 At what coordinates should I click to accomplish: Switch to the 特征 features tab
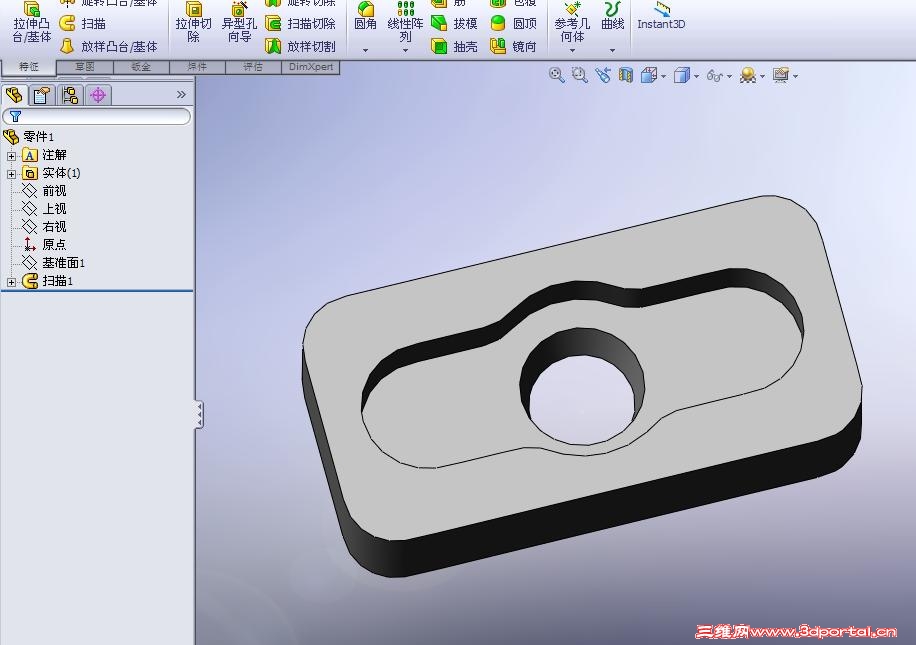pyautogui.click(x=29, y=67)
